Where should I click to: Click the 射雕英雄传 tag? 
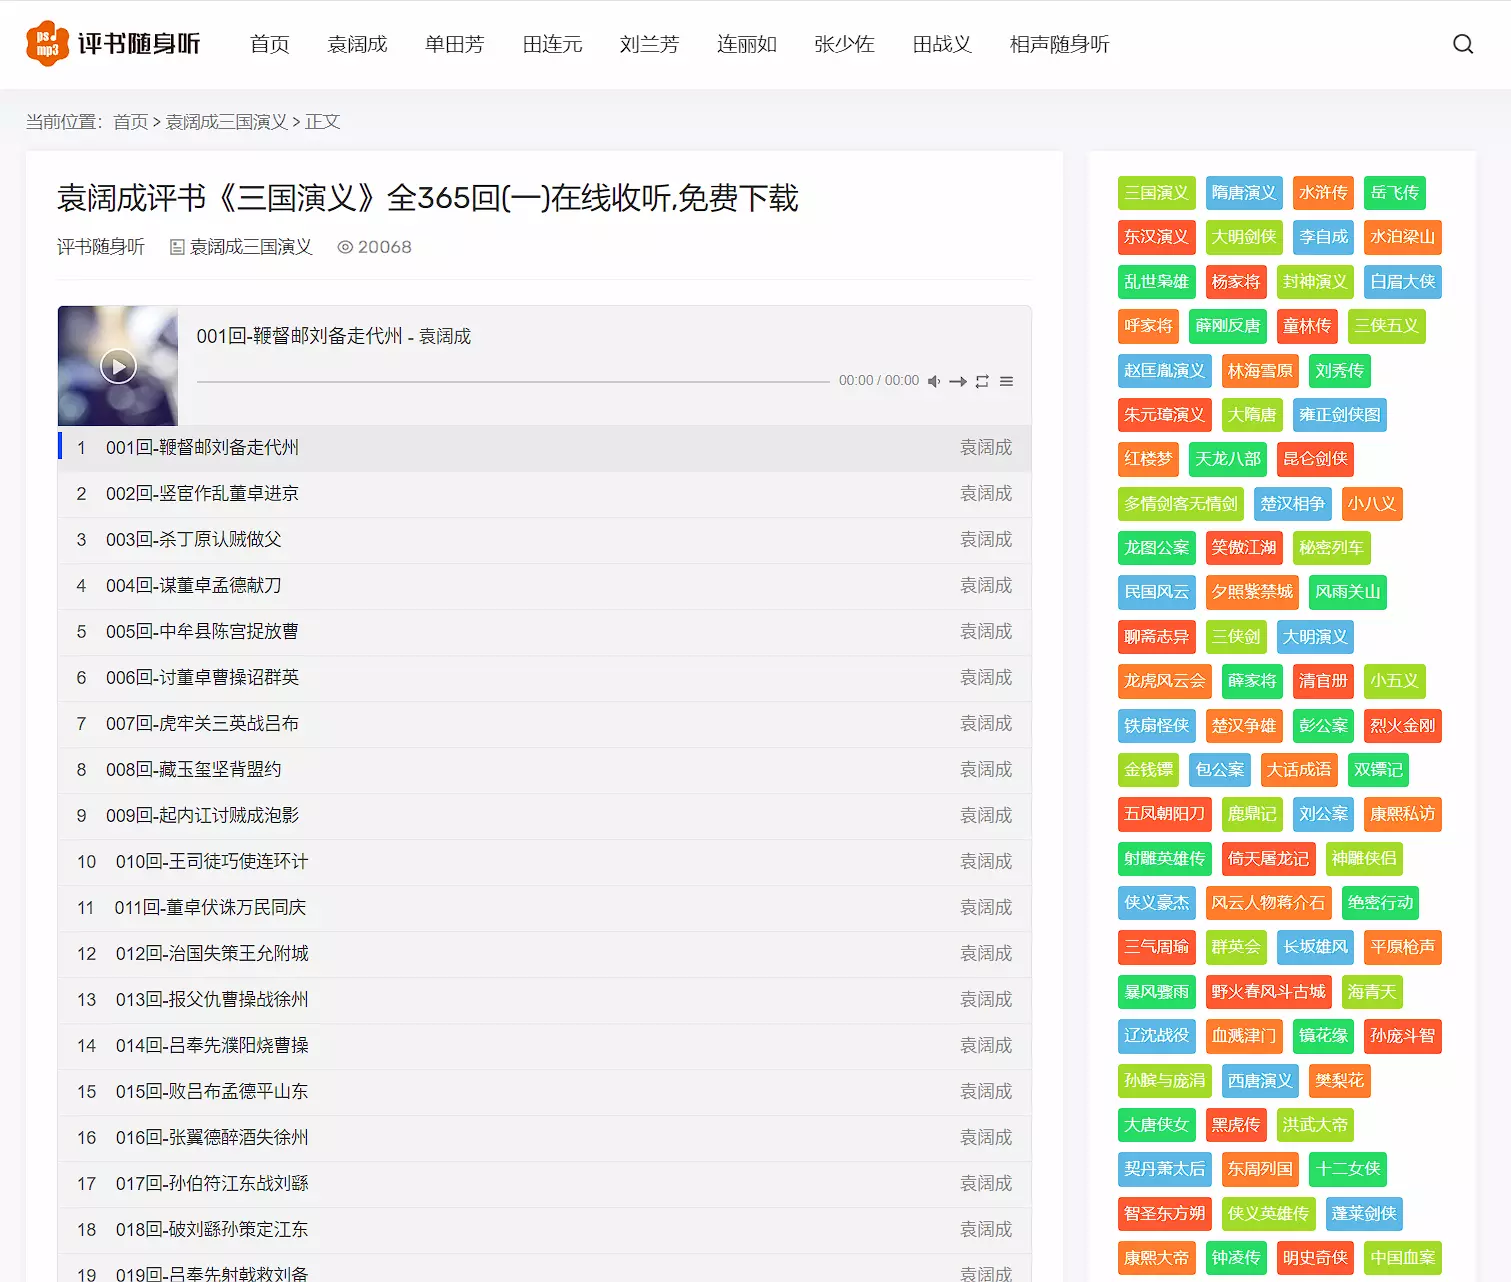[1164, 858]
